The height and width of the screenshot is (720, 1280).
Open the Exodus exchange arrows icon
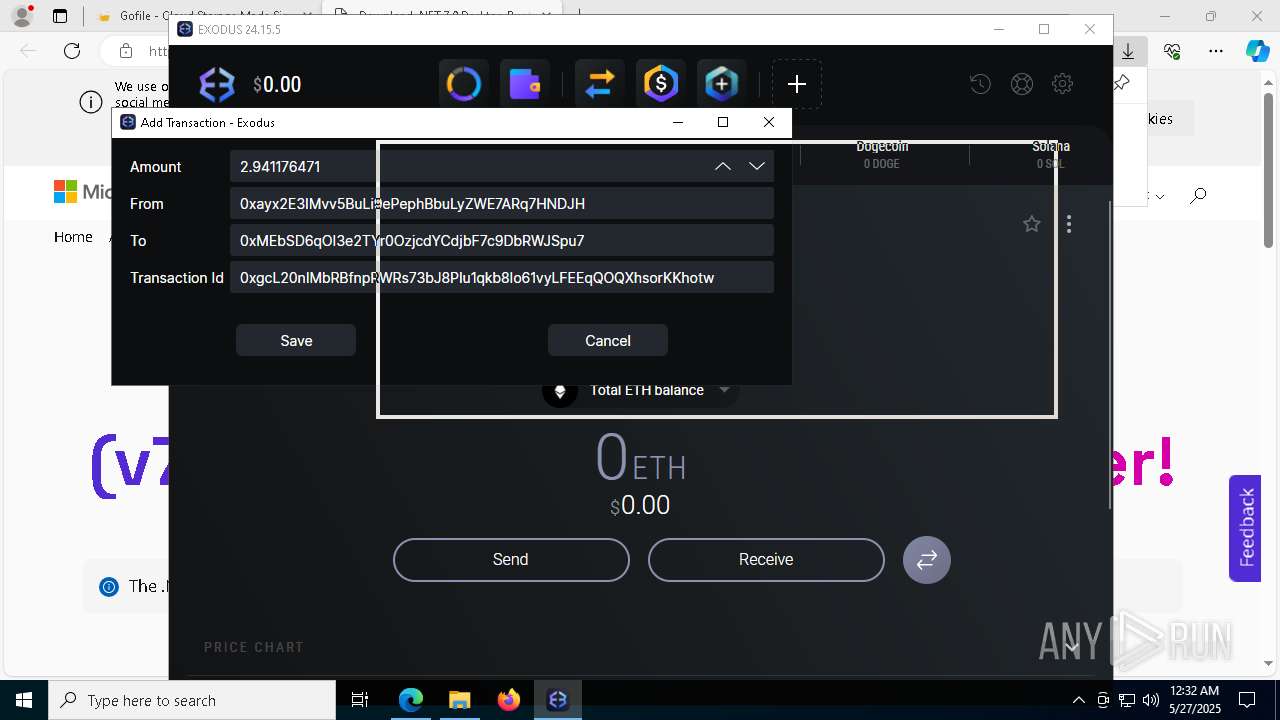599,84
